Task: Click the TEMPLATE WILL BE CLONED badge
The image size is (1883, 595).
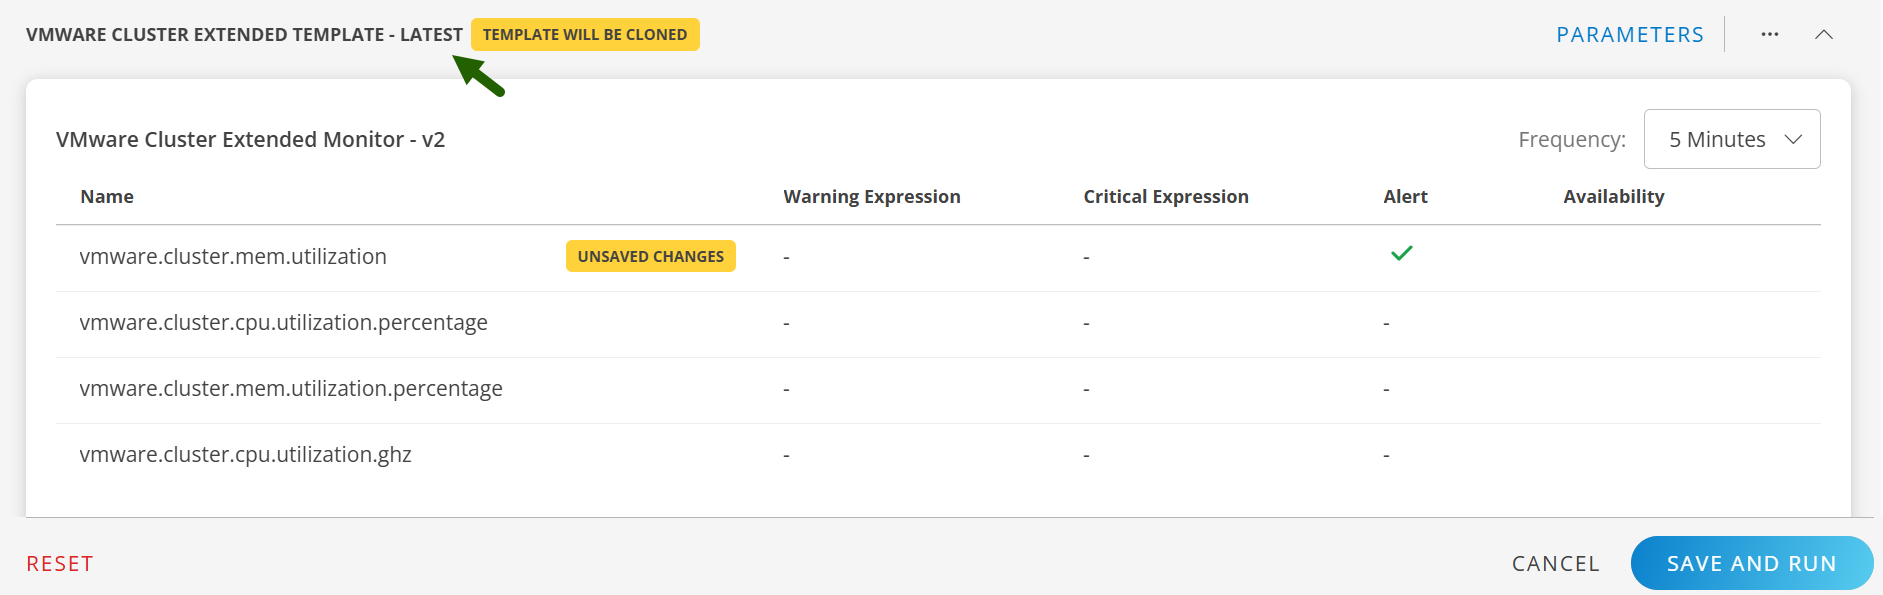Action: (585, 34)
